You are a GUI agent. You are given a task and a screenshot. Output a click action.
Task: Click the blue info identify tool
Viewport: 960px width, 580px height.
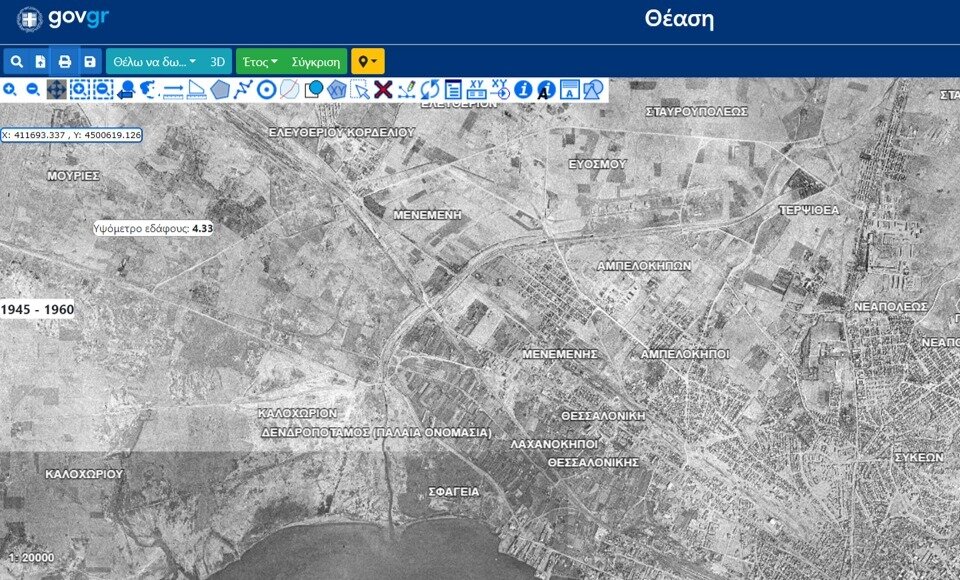[523, 89]
